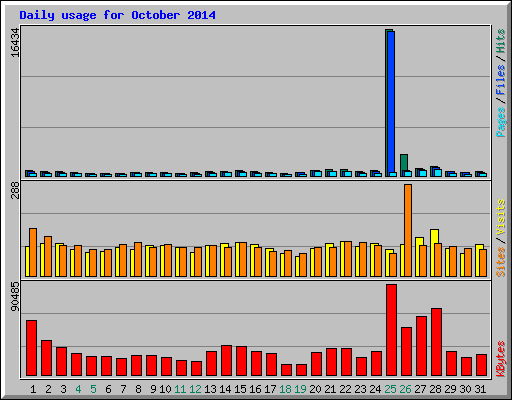Click green day label 25
This screenshot has width=512, height=400.
click(390, 389)
